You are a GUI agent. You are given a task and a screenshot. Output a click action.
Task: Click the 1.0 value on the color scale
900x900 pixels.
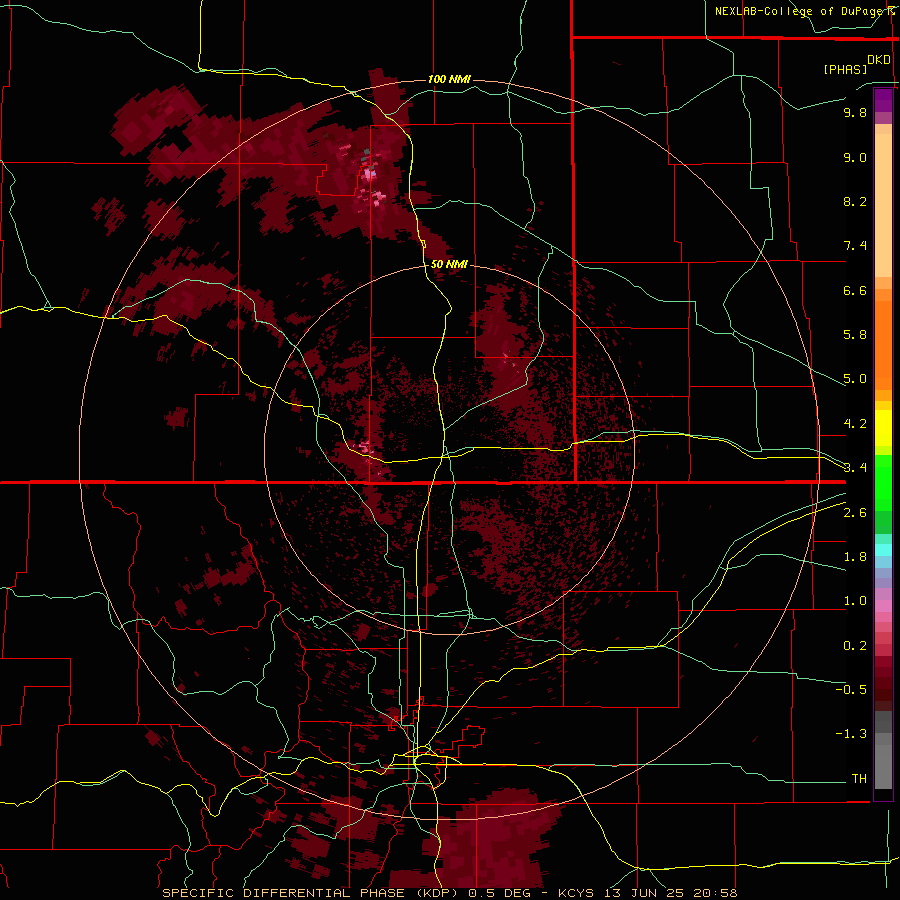pyautogui.click(x=855, y=601)
